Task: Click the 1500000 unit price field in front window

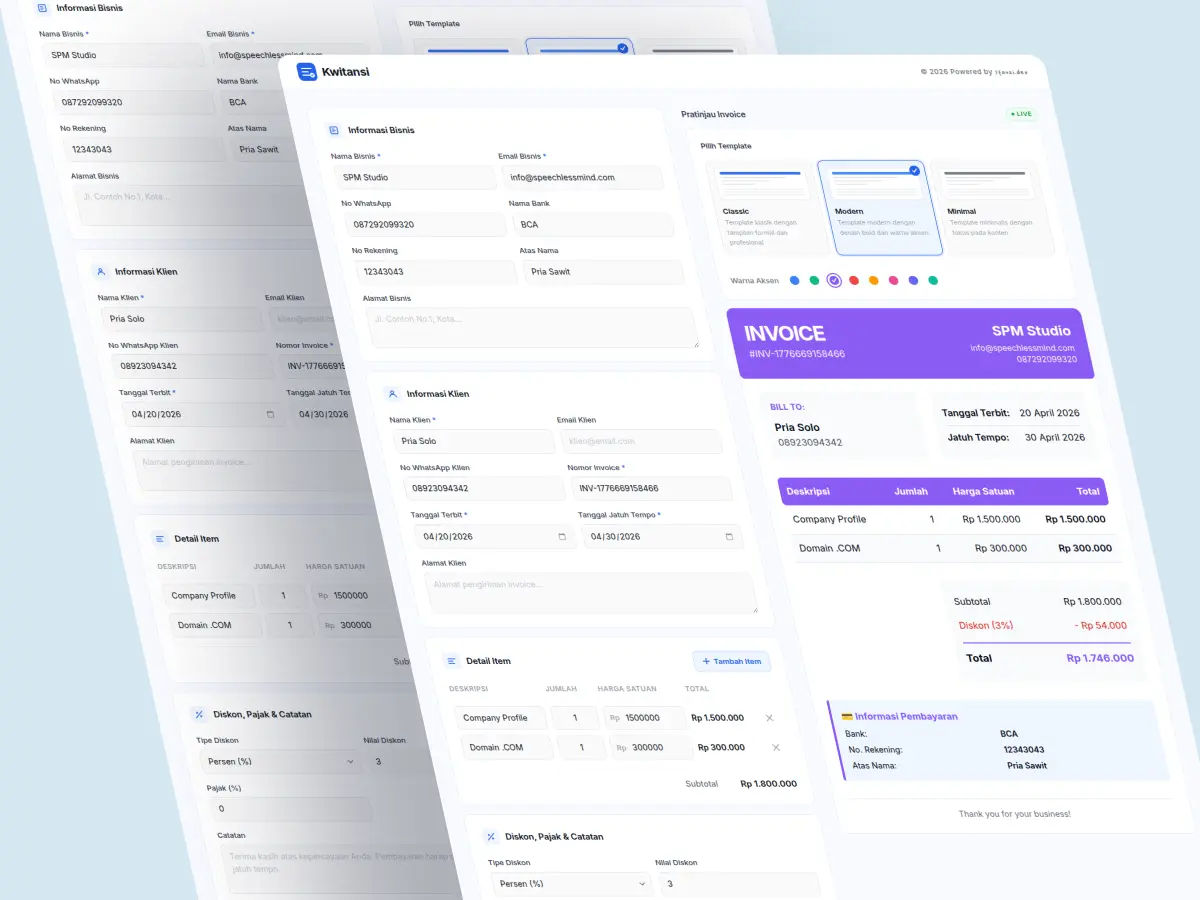Action: 644,718
